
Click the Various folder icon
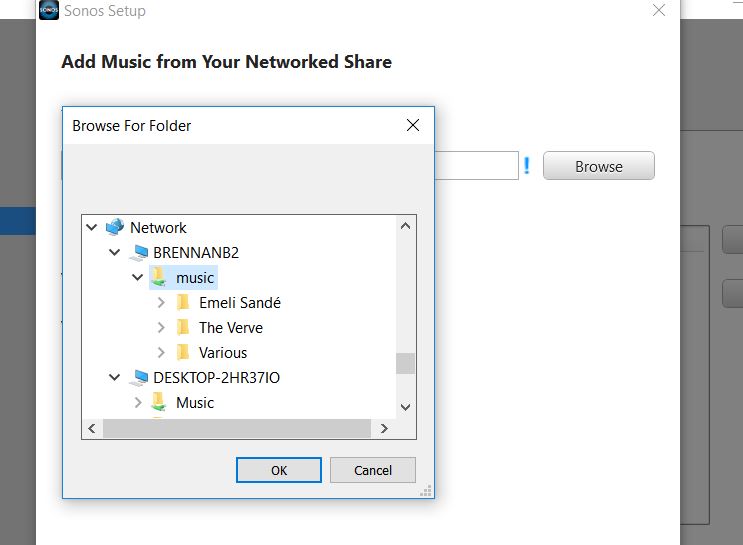point(183,353)
